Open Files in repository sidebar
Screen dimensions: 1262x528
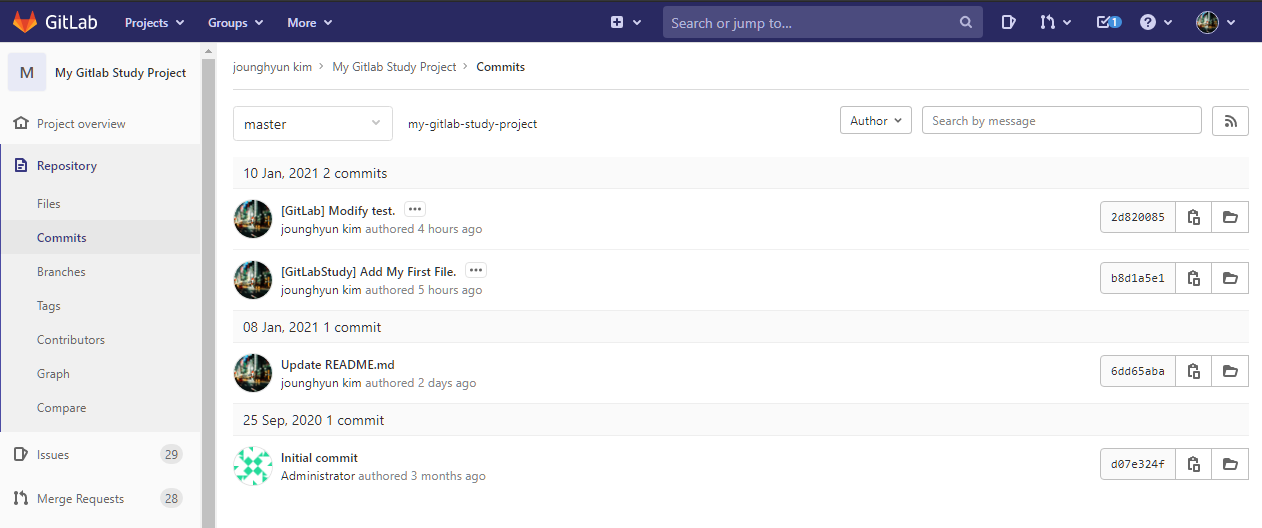point(49,203)
